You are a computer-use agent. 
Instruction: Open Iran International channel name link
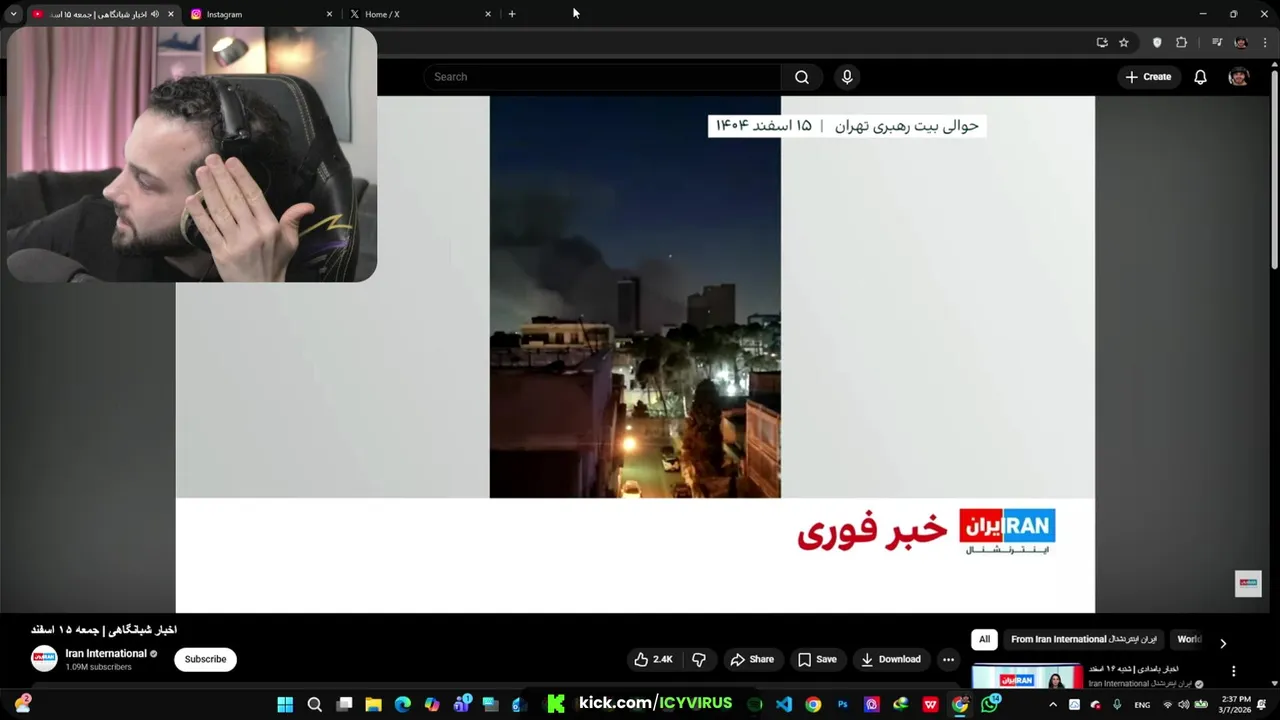point(106,653)
